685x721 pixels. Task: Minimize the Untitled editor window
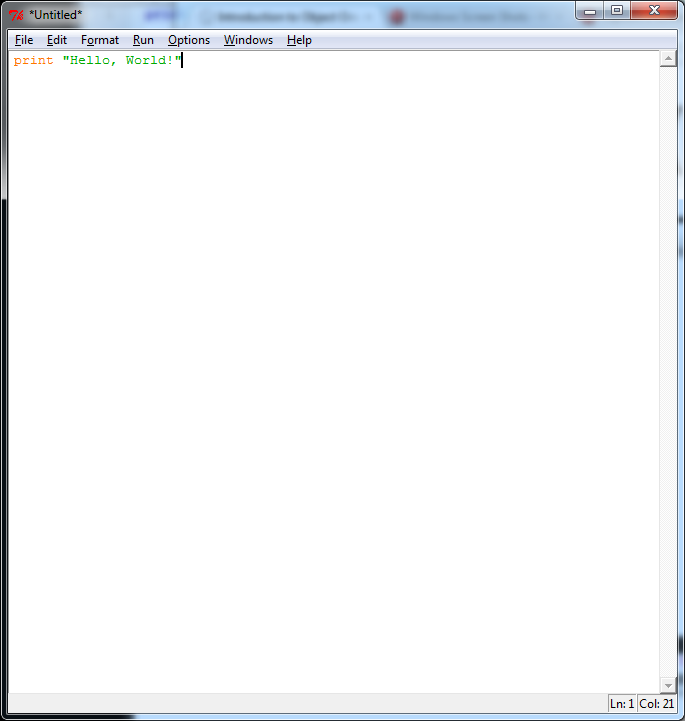click(589, 11)
